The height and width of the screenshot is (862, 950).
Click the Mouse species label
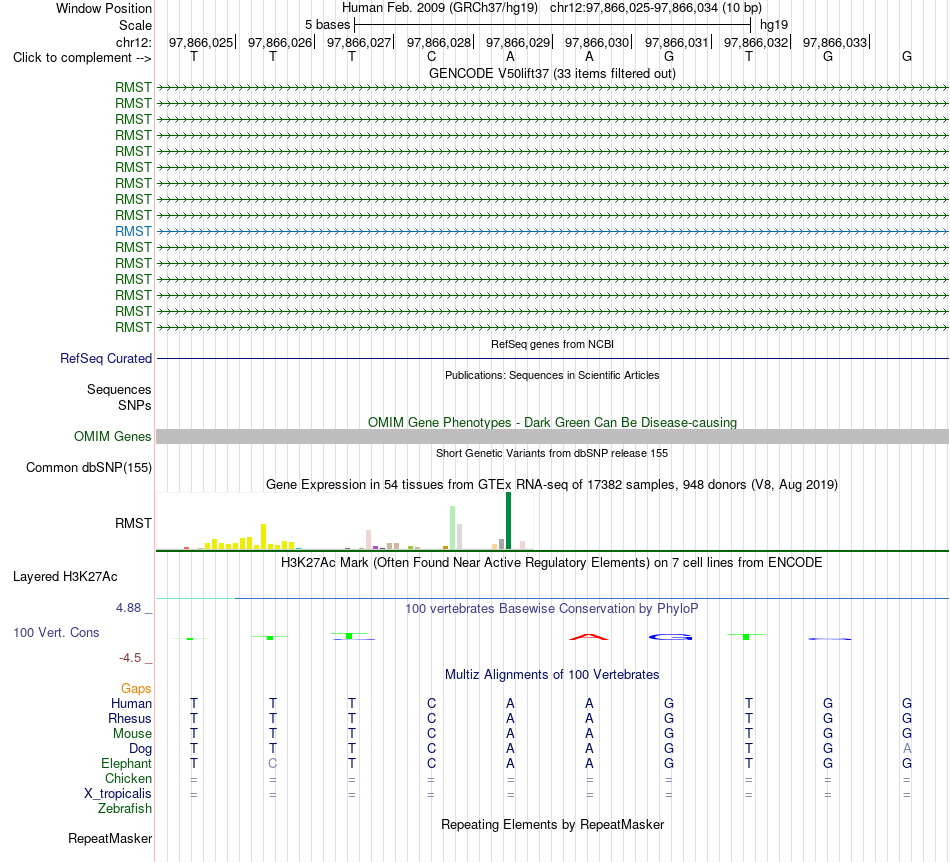132,734
